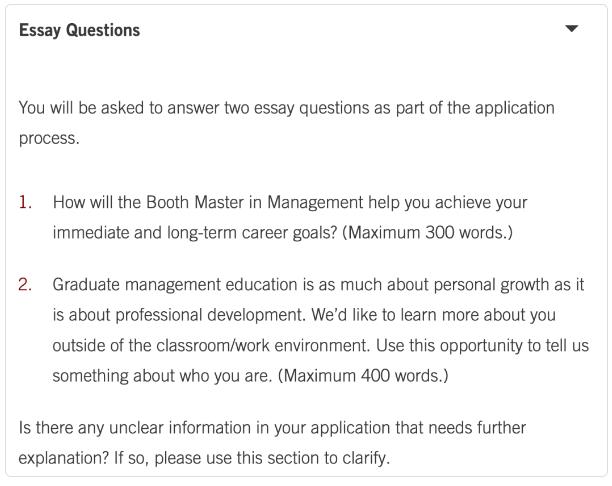Click the red number 2 list marker
Viewport: 612px width, 486px height.
coord(25,285)
